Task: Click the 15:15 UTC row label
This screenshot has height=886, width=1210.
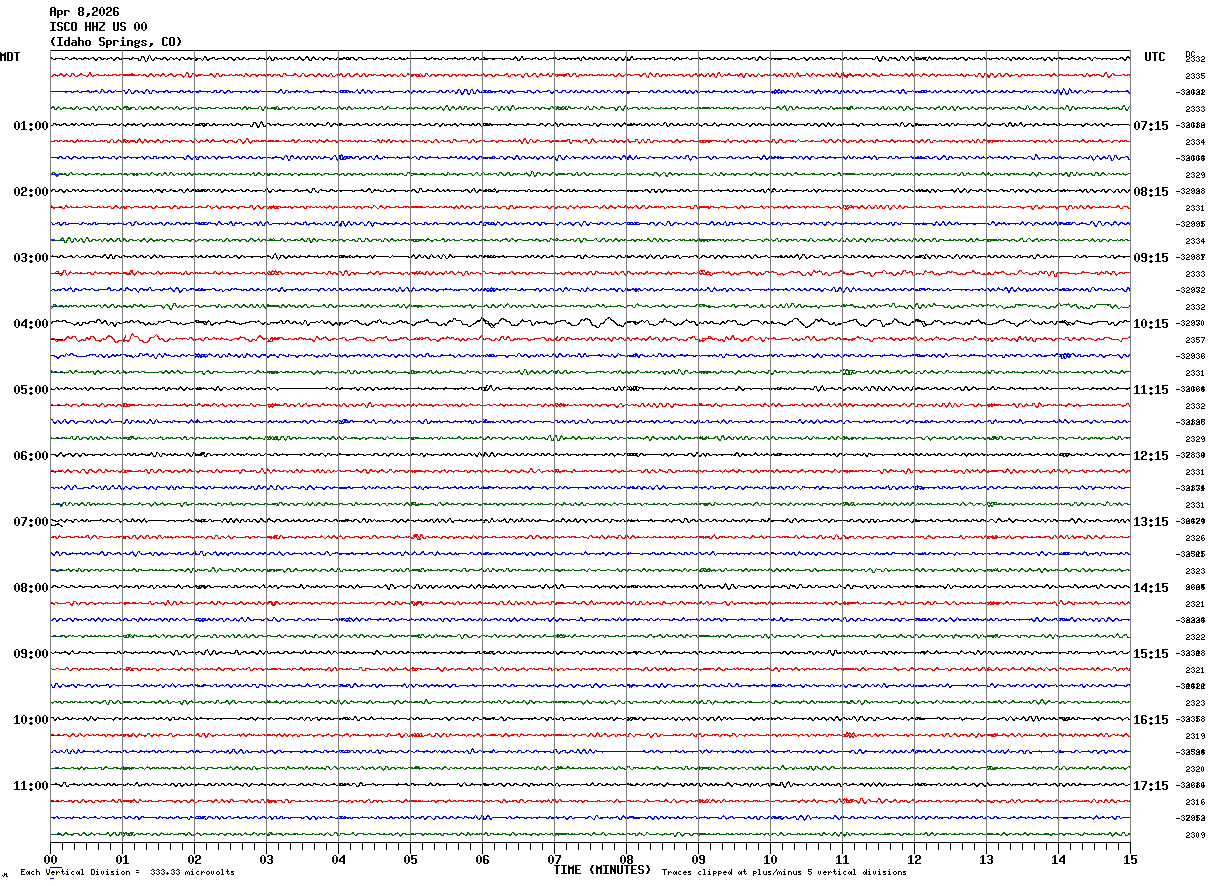Action: [1151, 654]
